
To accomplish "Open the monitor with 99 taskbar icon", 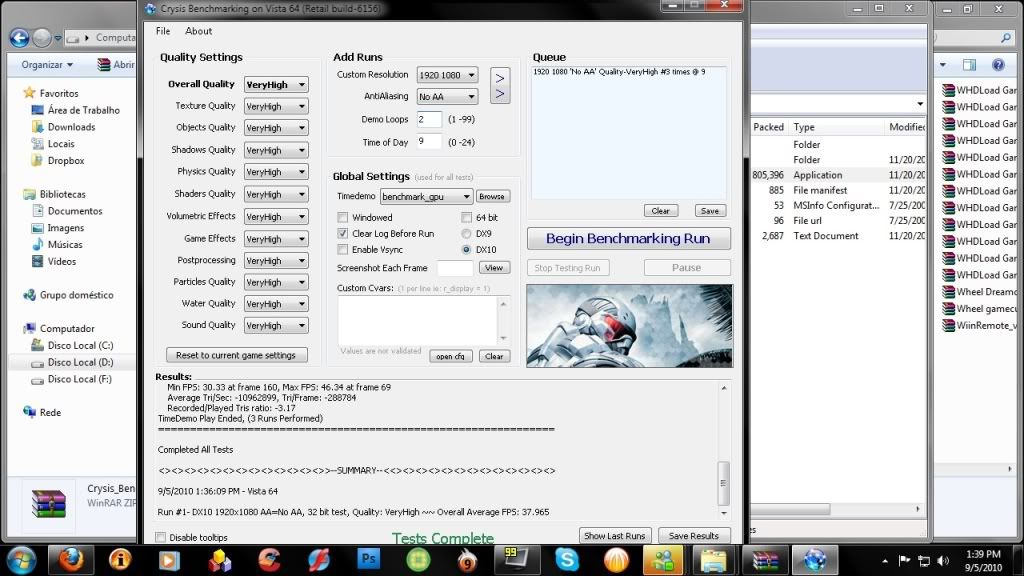I will point(516,560).
